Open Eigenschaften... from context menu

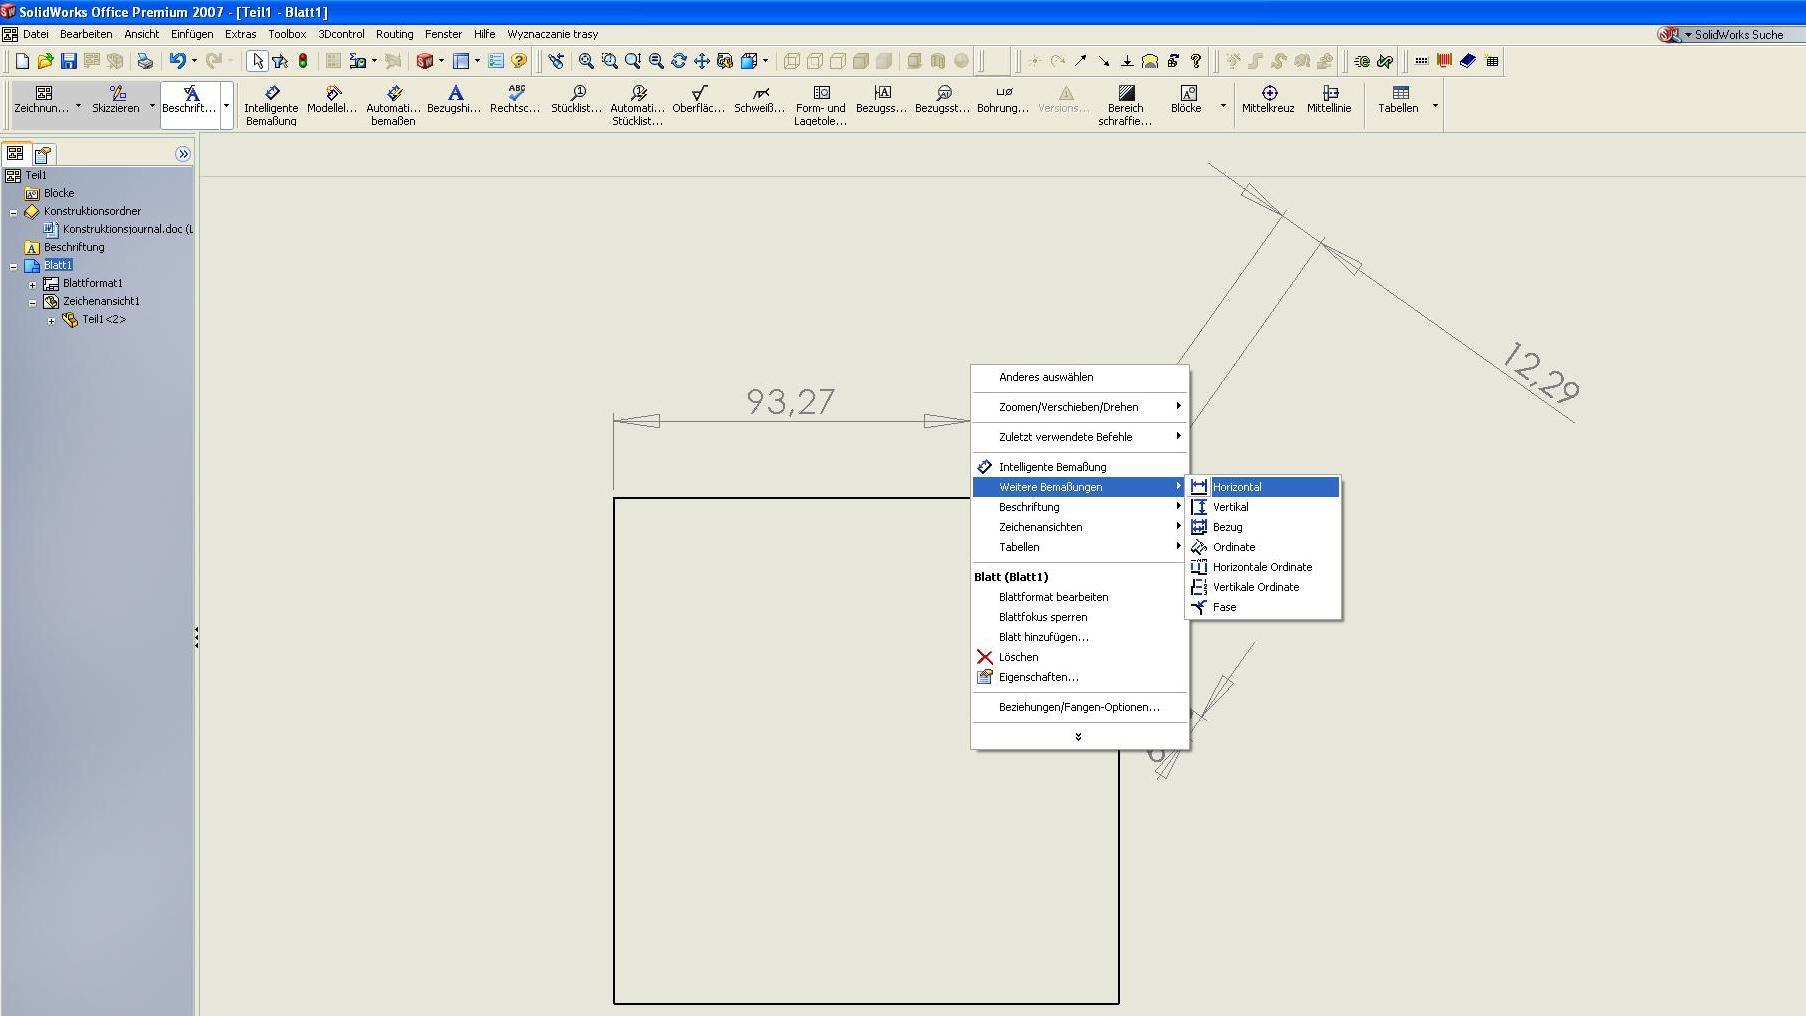click(1080, 677)
